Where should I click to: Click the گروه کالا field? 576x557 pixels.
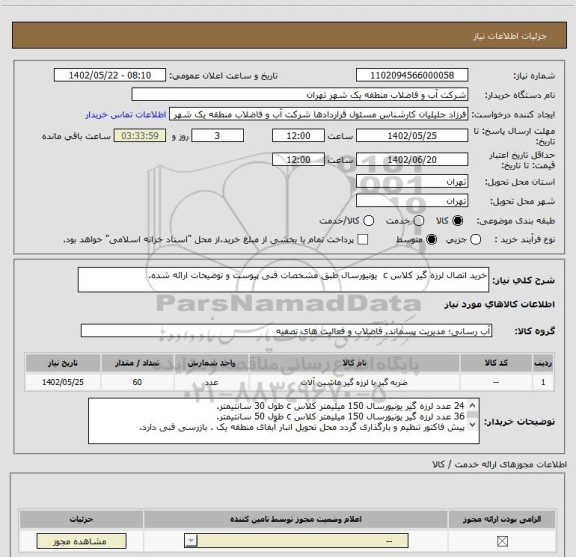[x=286, y=331]
